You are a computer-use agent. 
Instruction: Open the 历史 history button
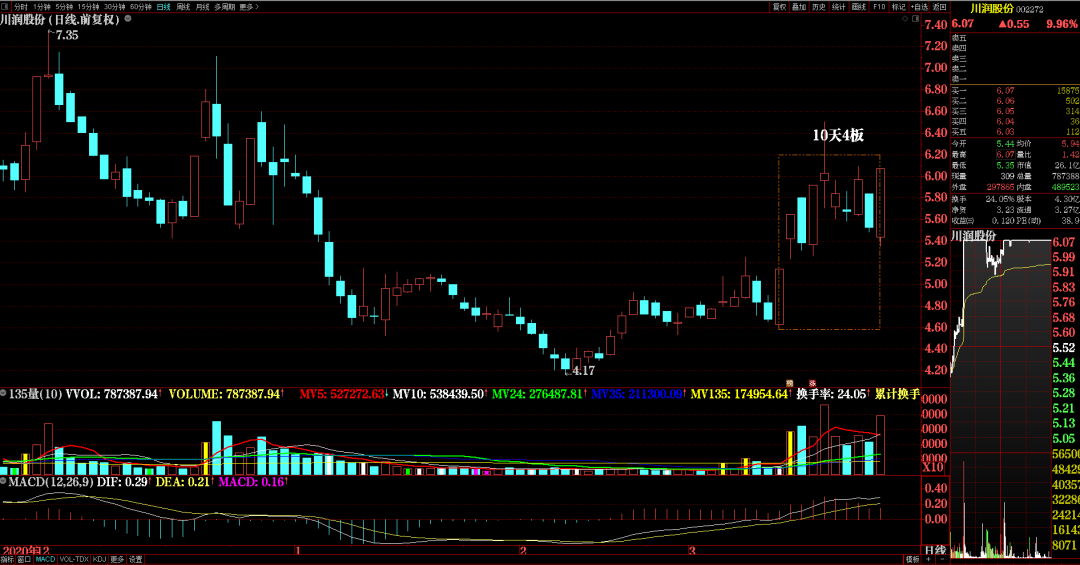coord(819,6)
